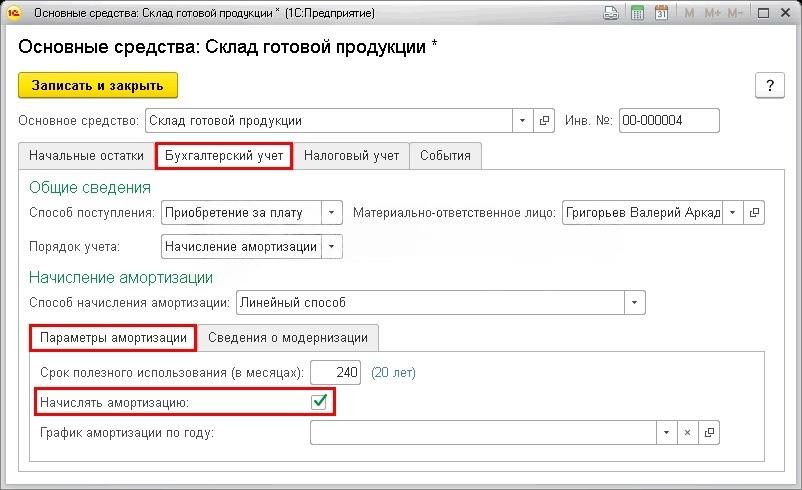Expand the Основное средство dropdown arrow
The image size is (802, 490).
[522, 121]
